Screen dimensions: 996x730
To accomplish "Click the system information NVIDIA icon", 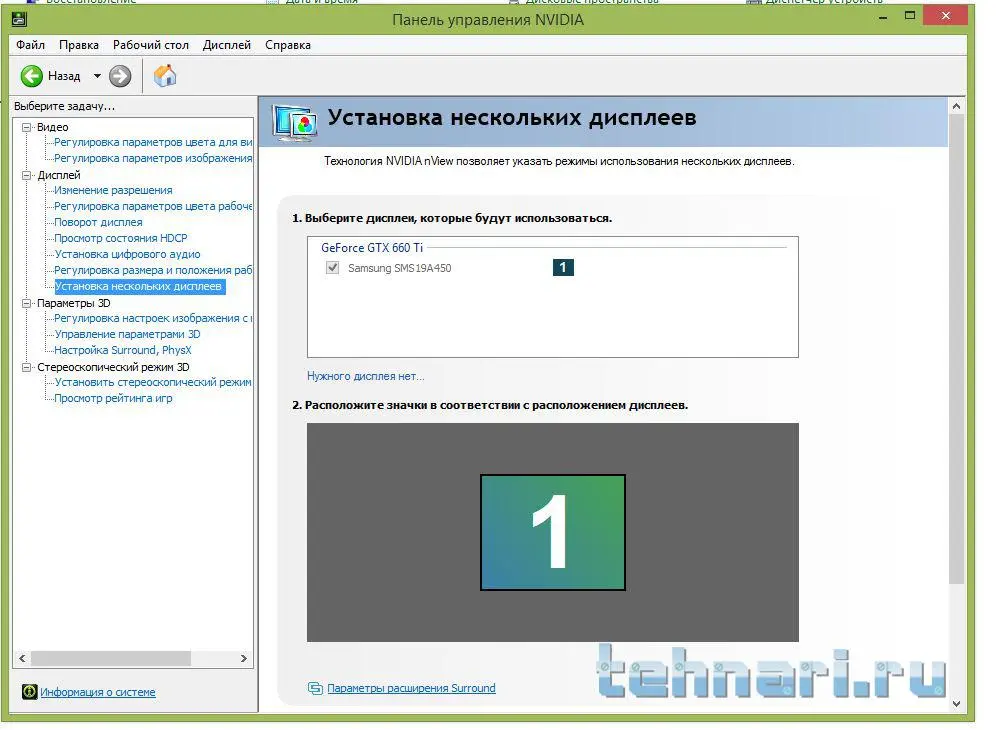I will coord(29,691).
